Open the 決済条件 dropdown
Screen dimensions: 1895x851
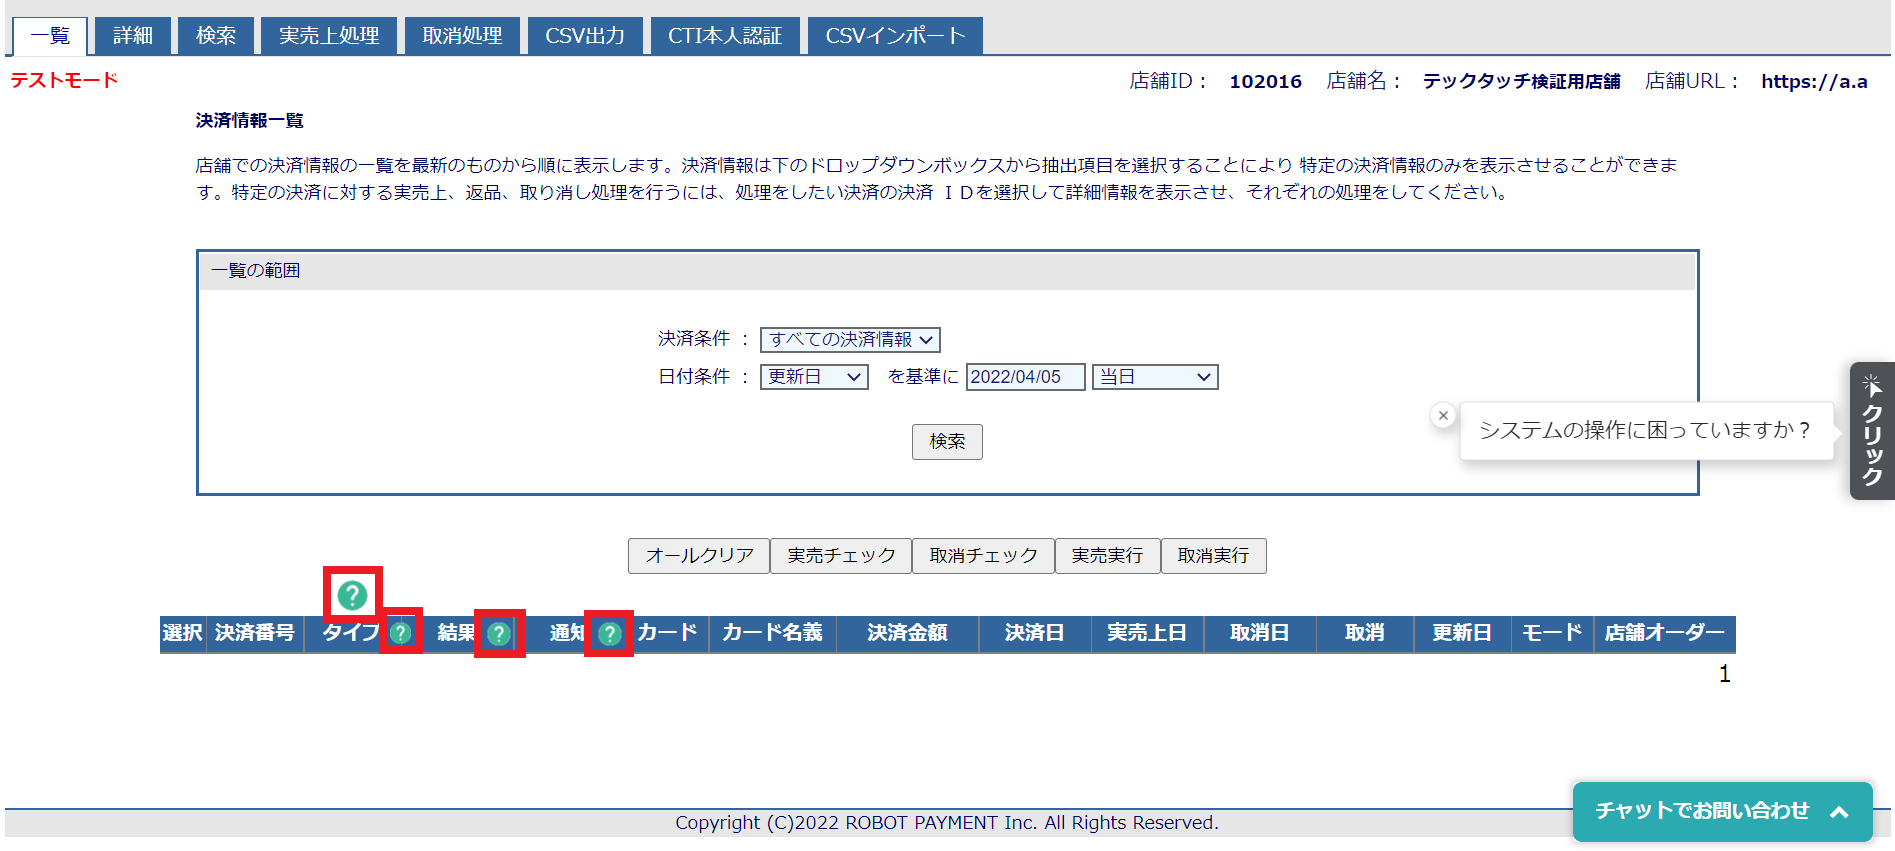coord(850,340)
